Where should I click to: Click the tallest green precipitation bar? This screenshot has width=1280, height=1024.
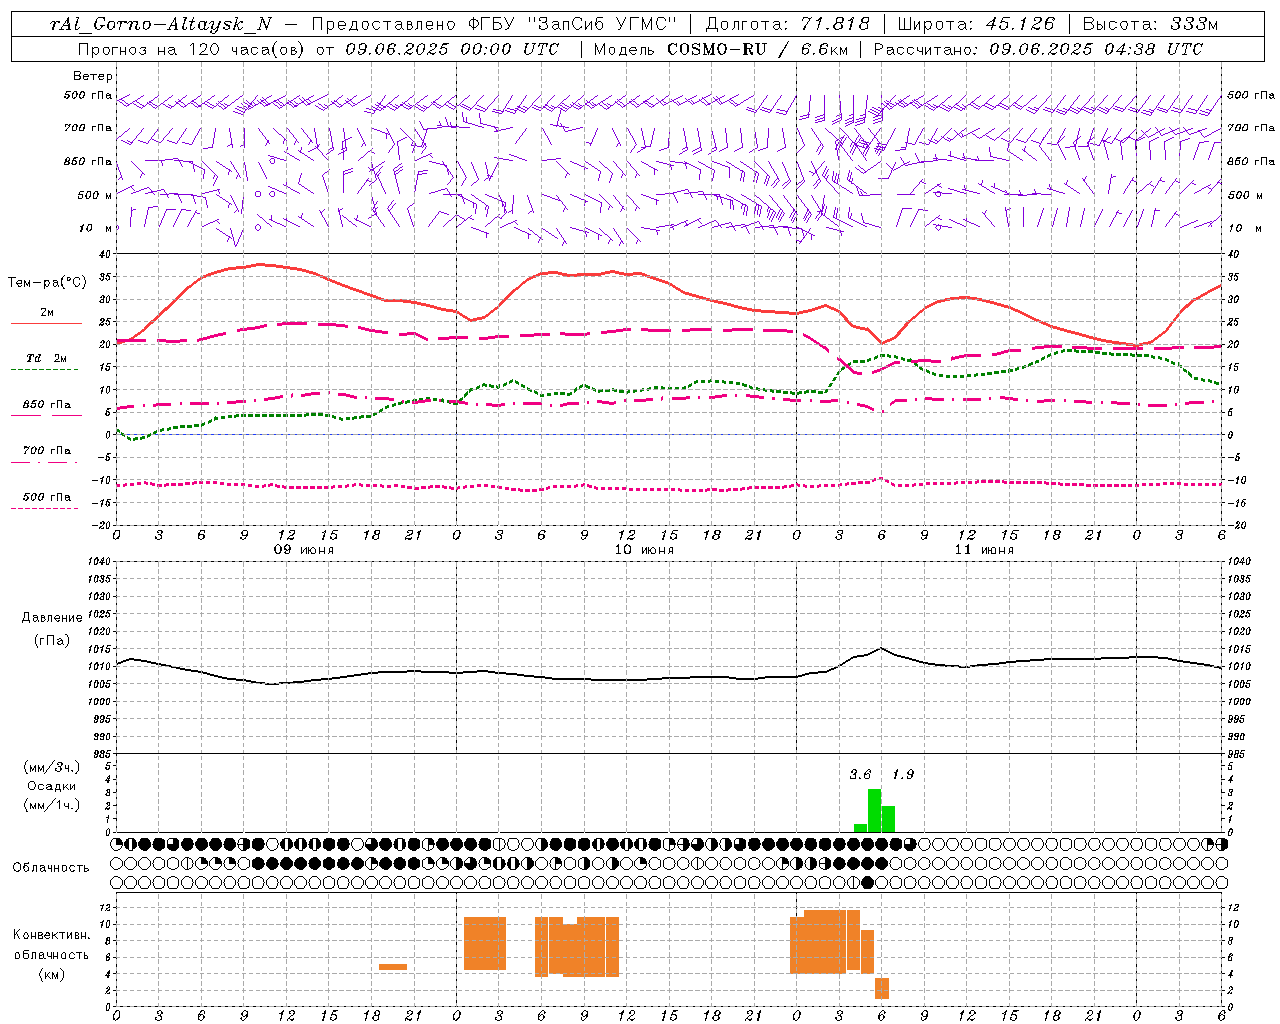point(874,810)
